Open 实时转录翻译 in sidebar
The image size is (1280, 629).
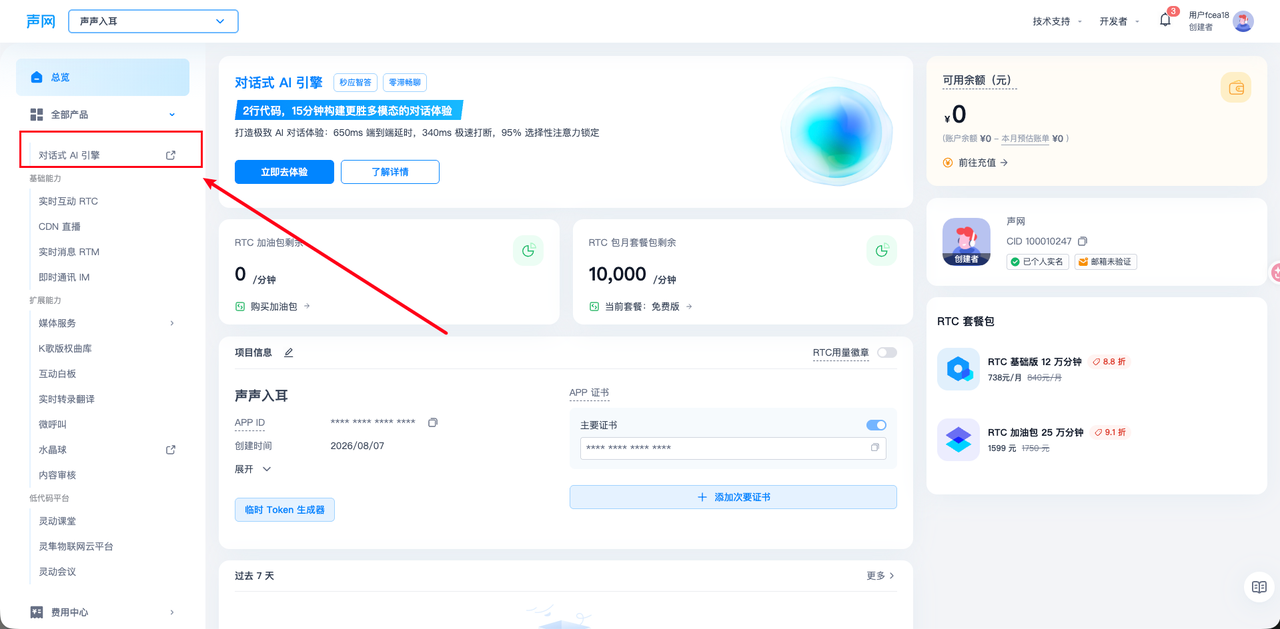pyautogui.click(x=67, y=399)
